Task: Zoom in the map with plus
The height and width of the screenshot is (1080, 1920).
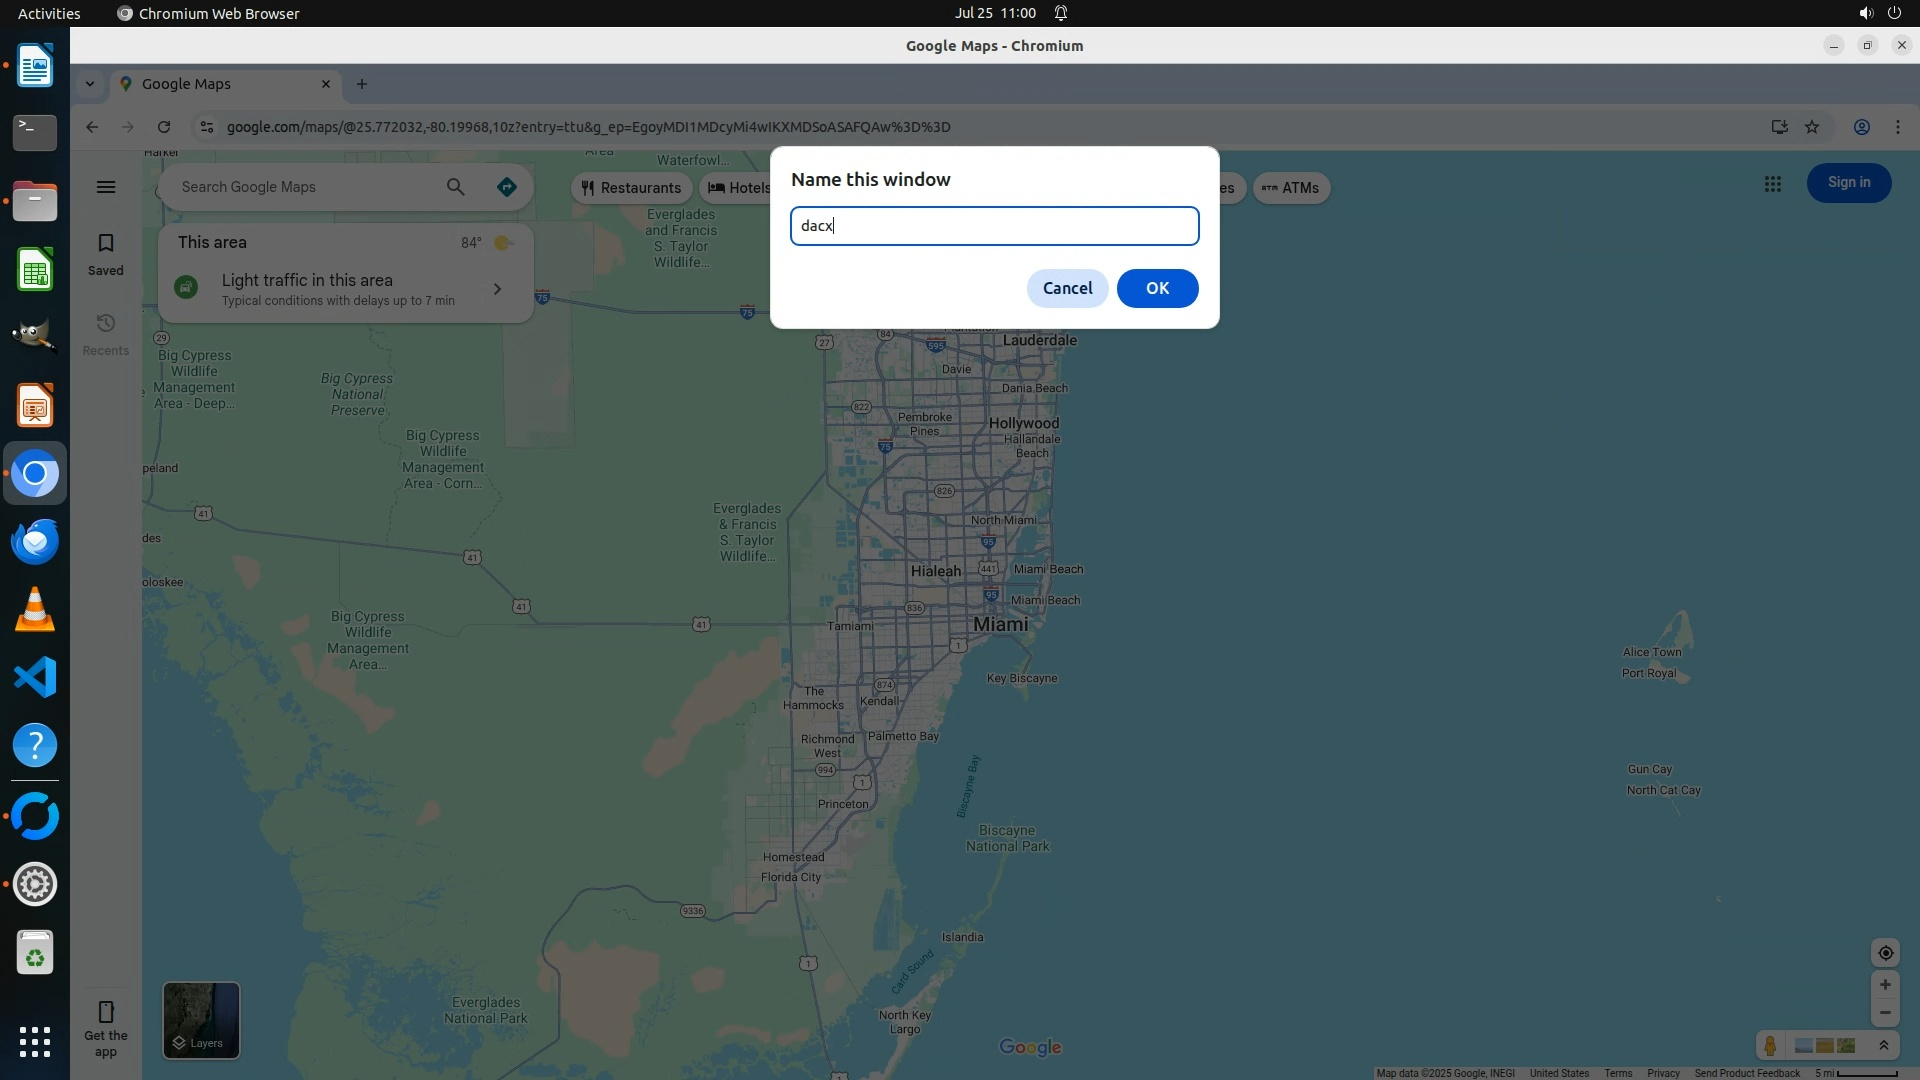Action: (x=1885, y=985)
